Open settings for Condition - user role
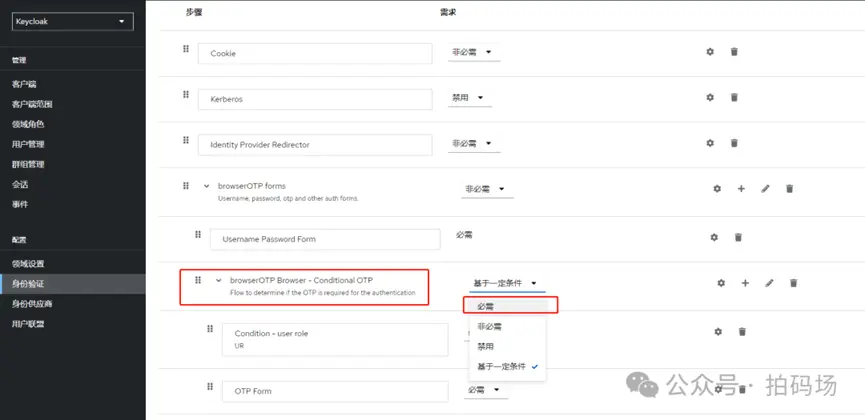Viewport: 865px width, 420px height. [x=718, y=332]
